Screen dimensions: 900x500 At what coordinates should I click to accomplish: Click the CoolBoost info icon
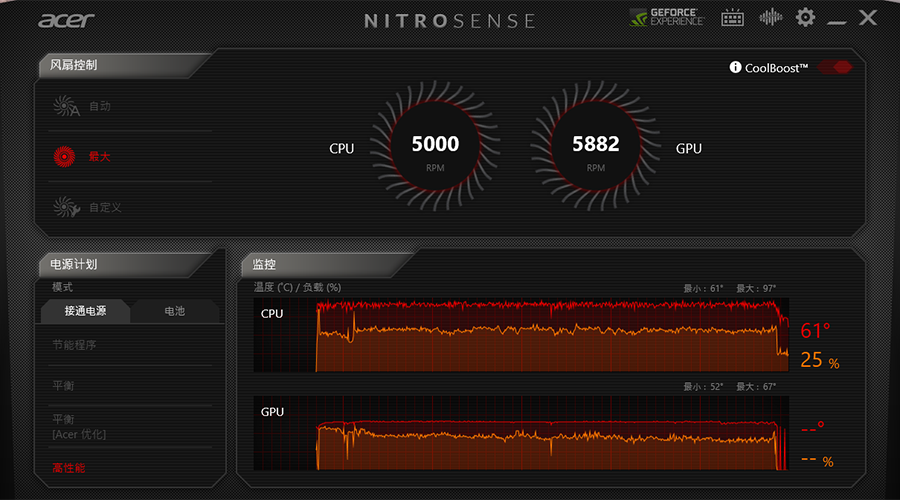[x=735, y=67]
